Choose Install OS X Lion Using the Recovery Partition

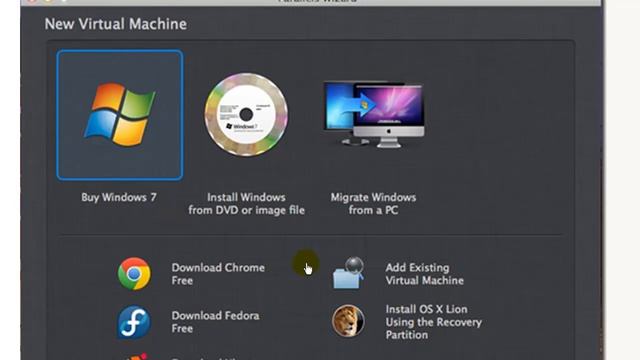[433, 322]
